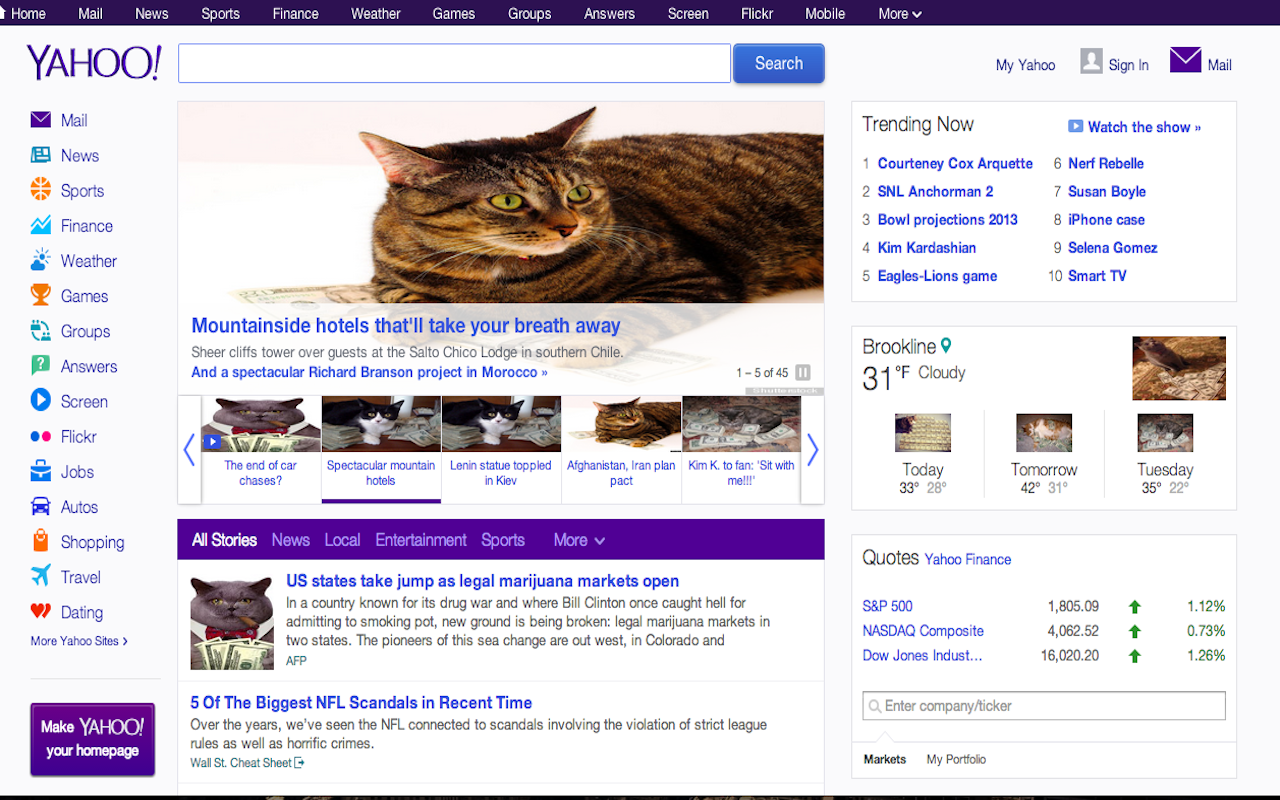
Task: Open trending topic Courteney Cox Arquette
Action: point(955,163)
